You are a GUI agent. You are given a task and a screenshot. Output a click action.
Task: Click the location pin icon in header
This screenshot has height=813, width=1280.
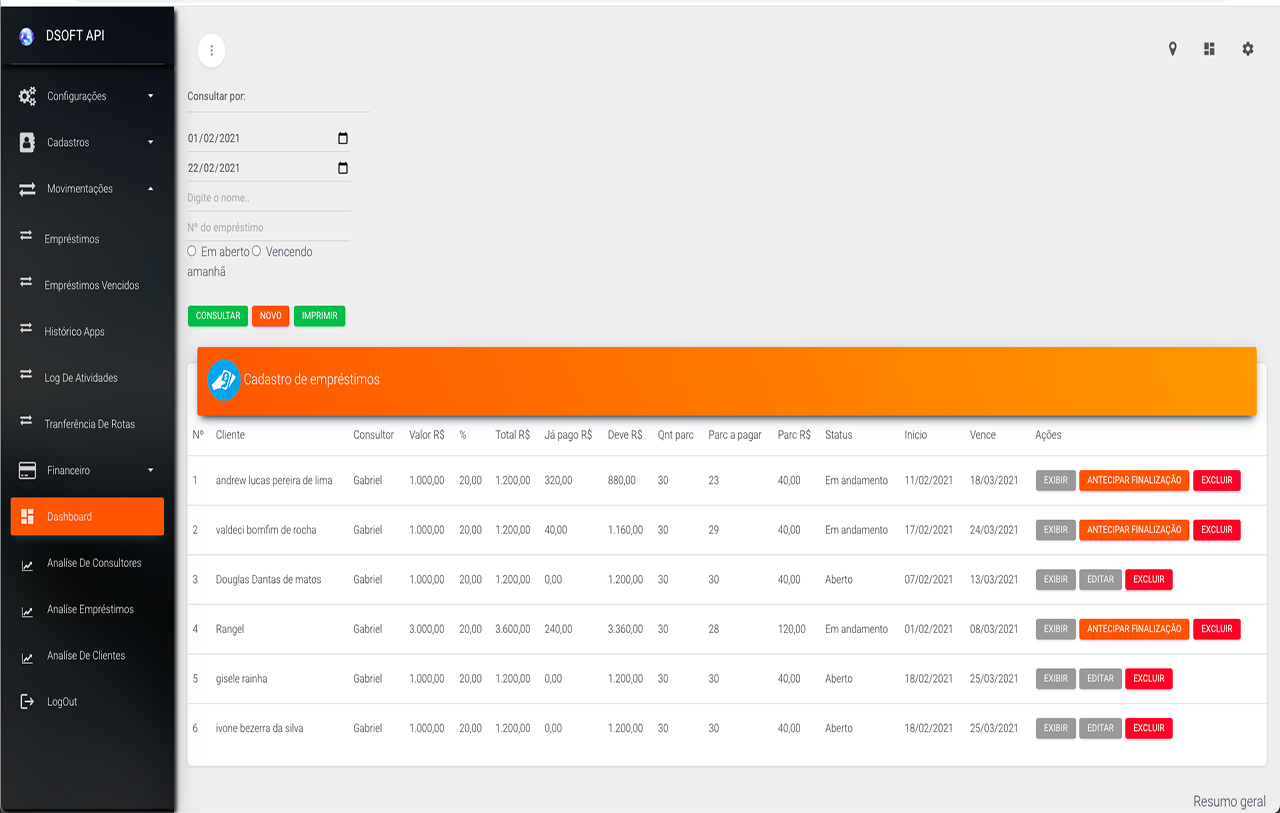tap(1173, 49)
